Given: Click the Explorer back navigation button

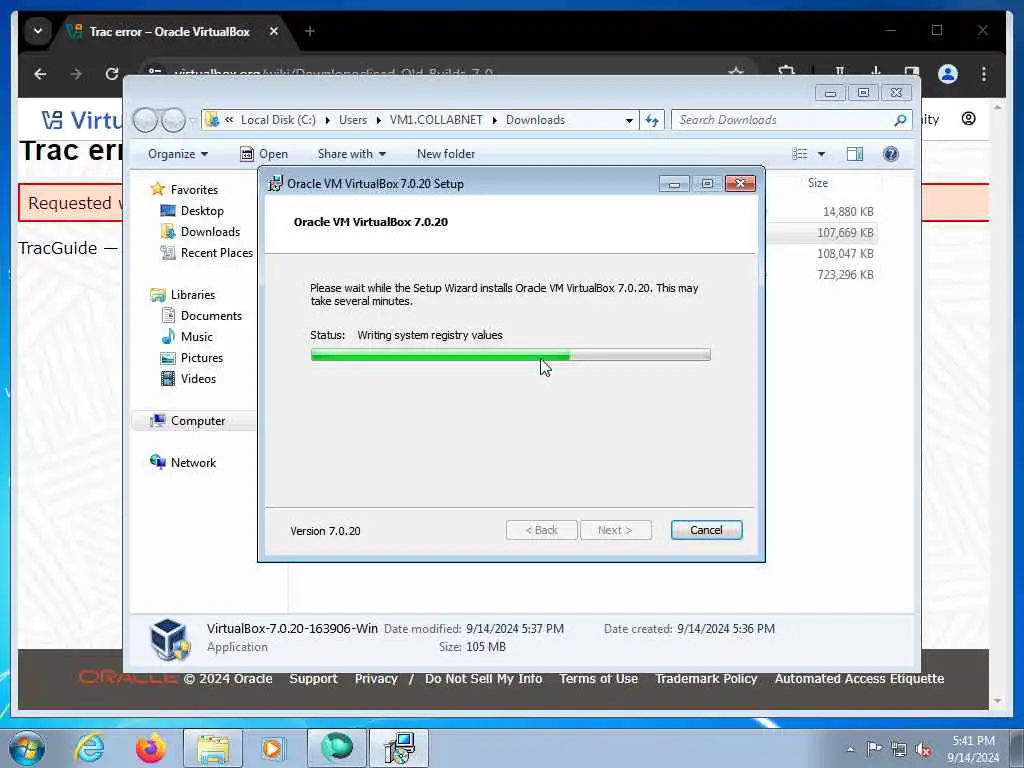Looking at the screenshot, I should click(x=145, y=120).
